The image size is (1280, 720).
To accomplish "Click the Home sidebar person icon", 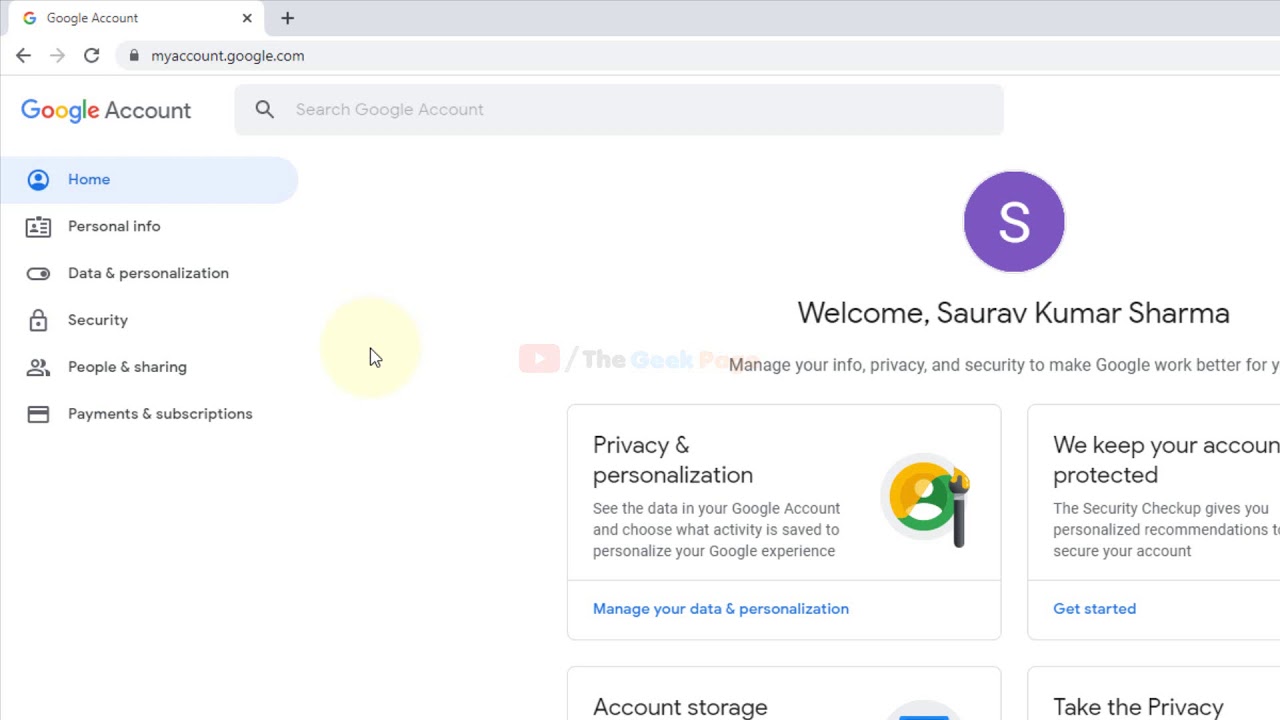I will point(38,180).
